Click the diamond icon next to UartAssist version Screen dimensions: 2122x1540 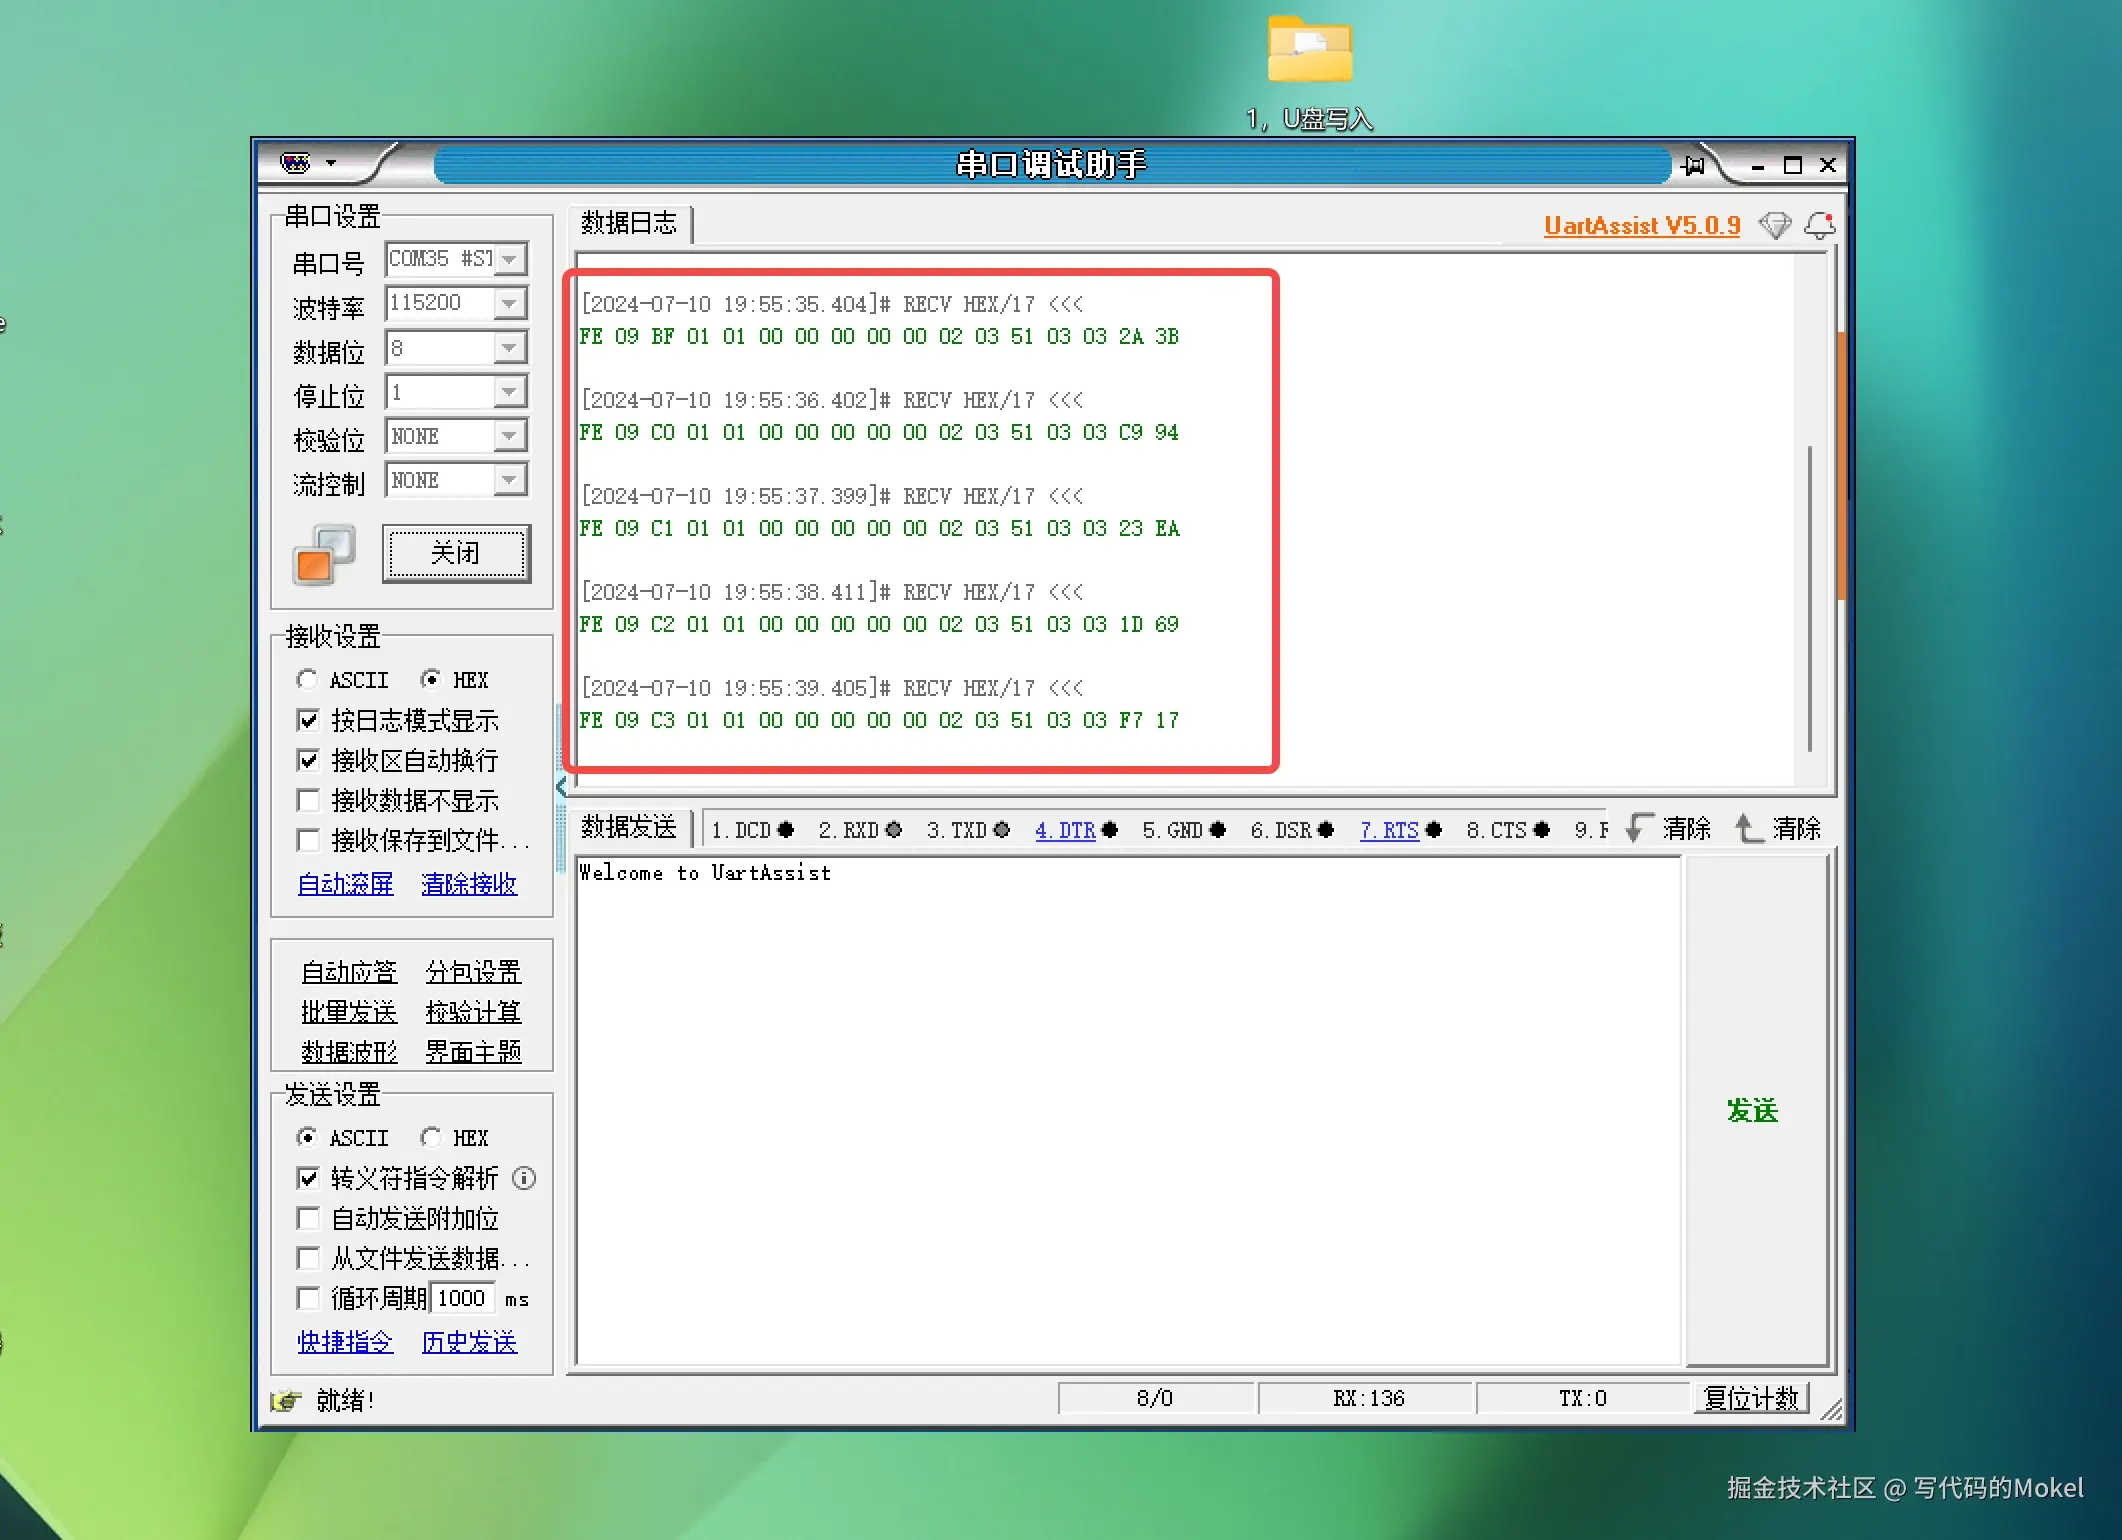[1774, 226]
